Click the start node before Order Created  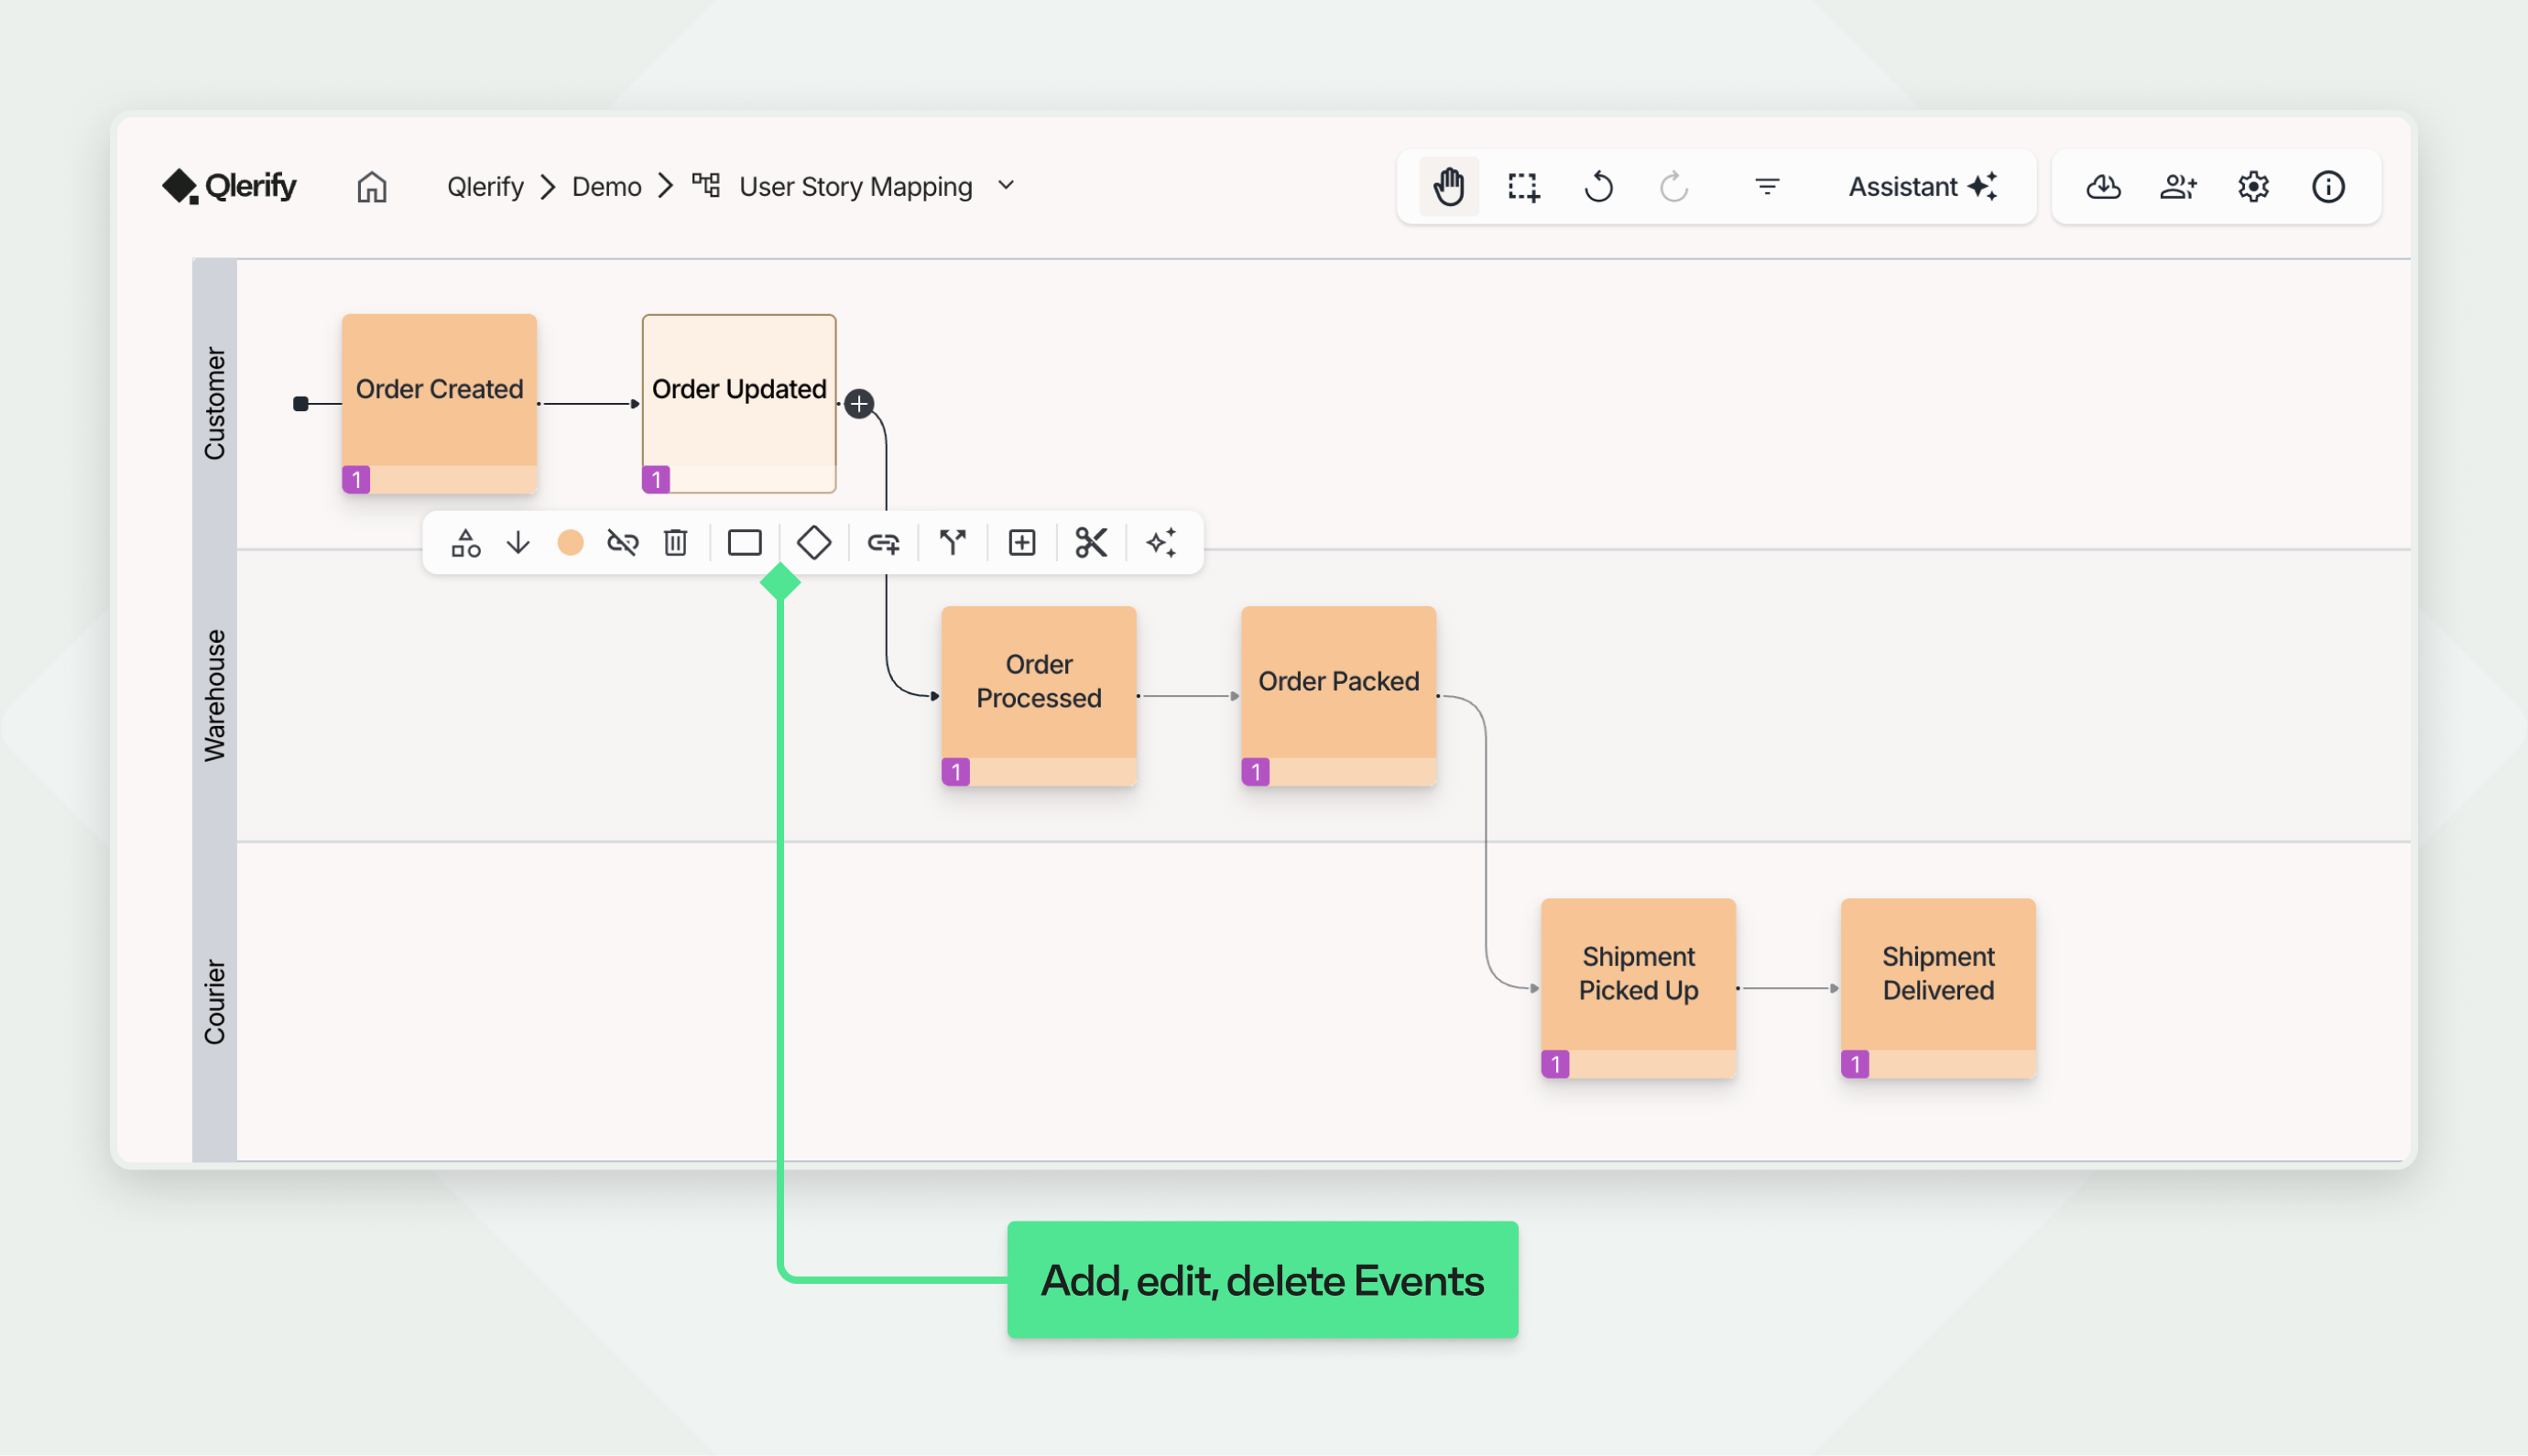(x=300, y=404)
